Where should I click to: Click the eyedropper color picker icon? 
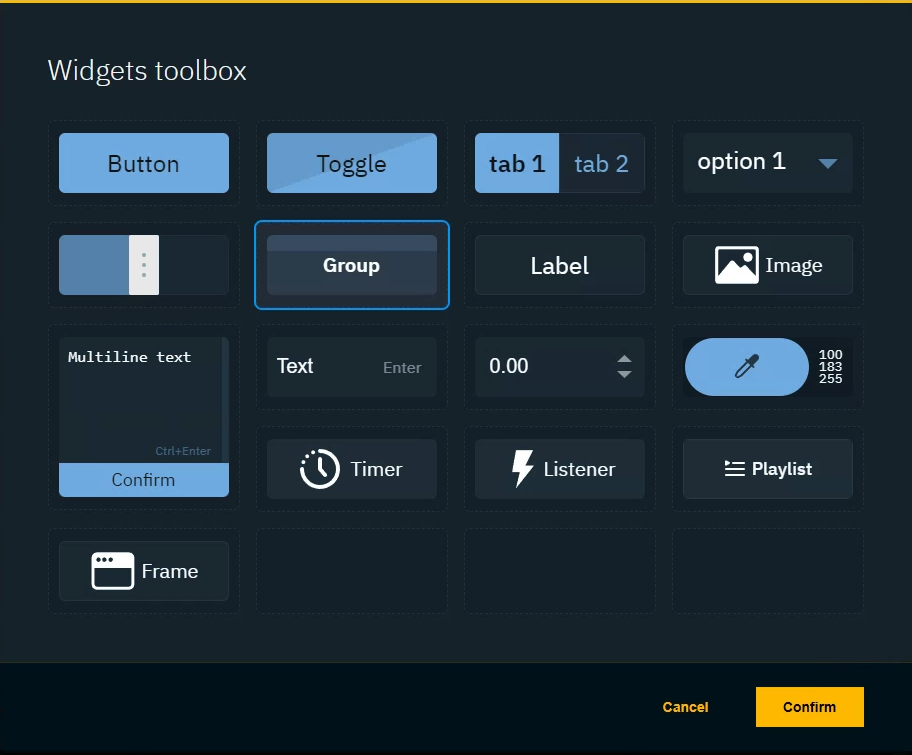[746, 367]
